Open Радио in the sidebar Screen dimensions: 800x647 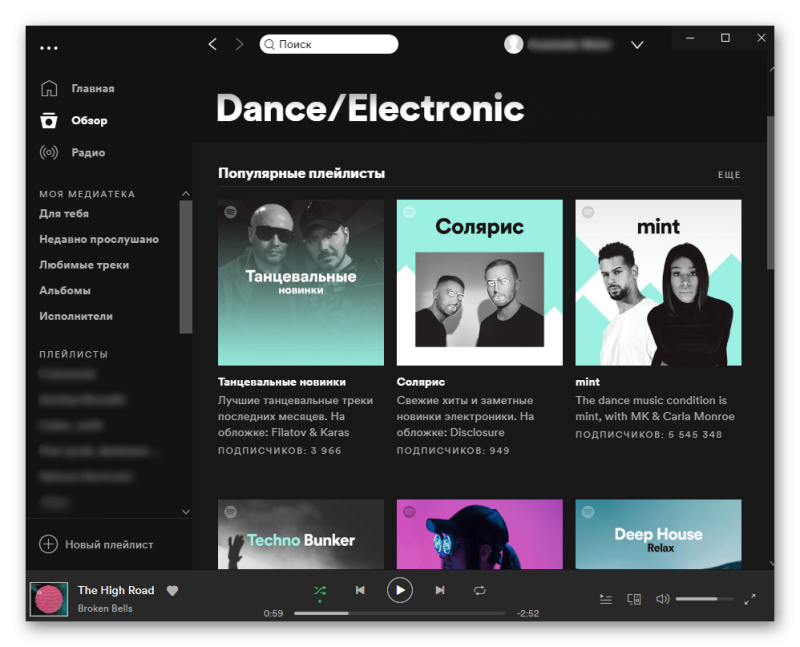tap(88, 153)
